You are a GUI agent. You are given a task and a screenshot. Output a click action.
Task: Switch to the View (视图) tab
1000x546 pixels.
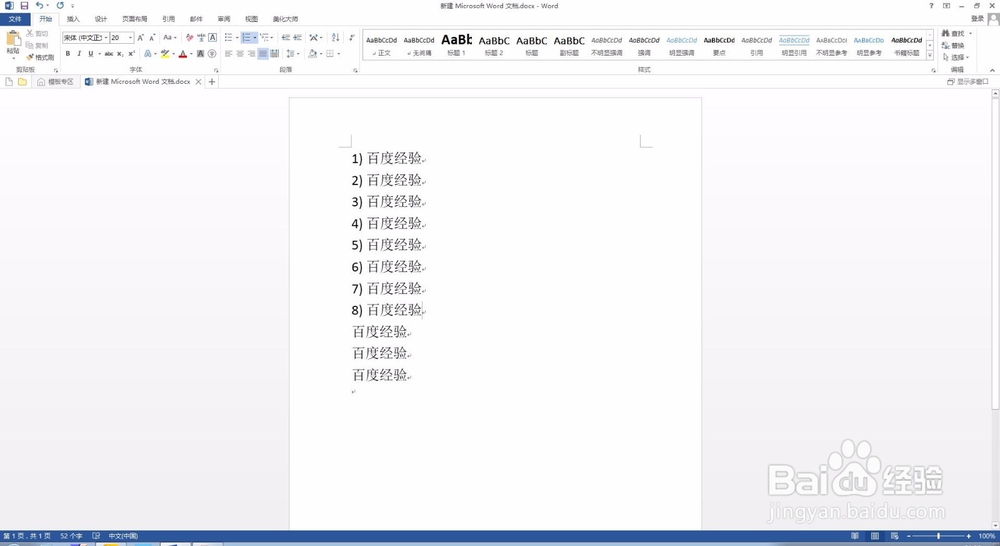[x=252, y=19]
